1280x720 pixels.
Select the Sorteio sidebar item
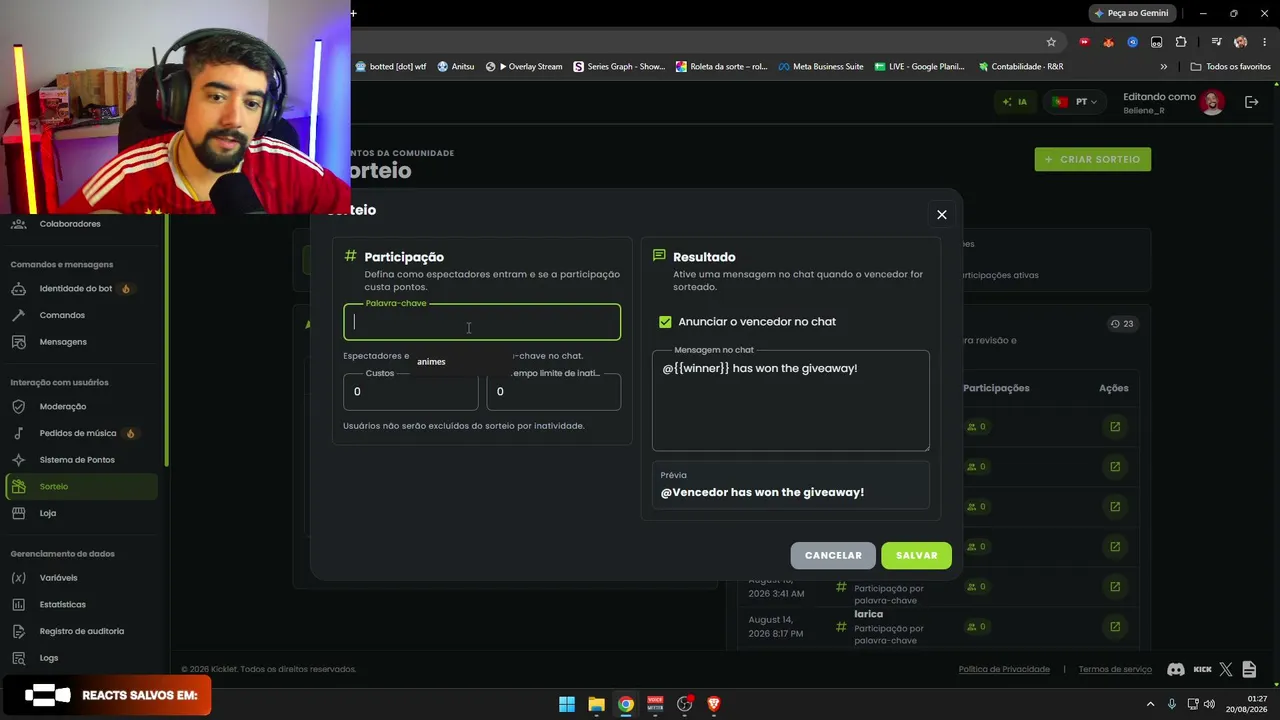click(x=81, y=486)
